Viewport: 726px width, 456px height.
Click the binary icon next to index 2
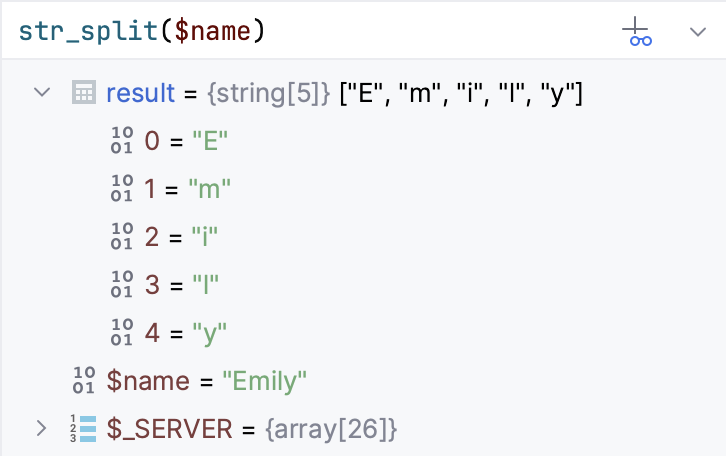click(122, 237)
